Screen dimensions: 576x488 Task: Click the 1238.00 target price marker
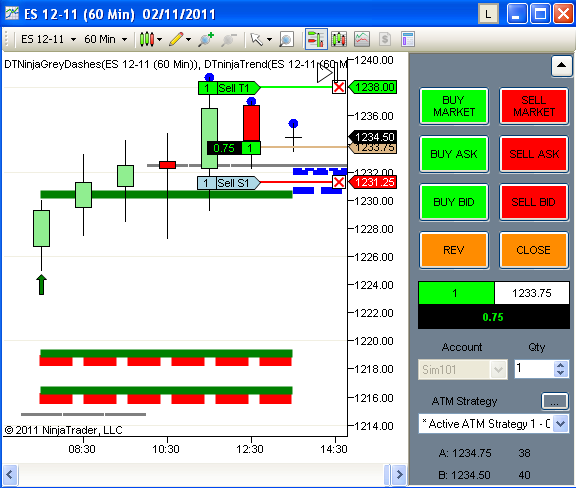click(x=372, y=87)
